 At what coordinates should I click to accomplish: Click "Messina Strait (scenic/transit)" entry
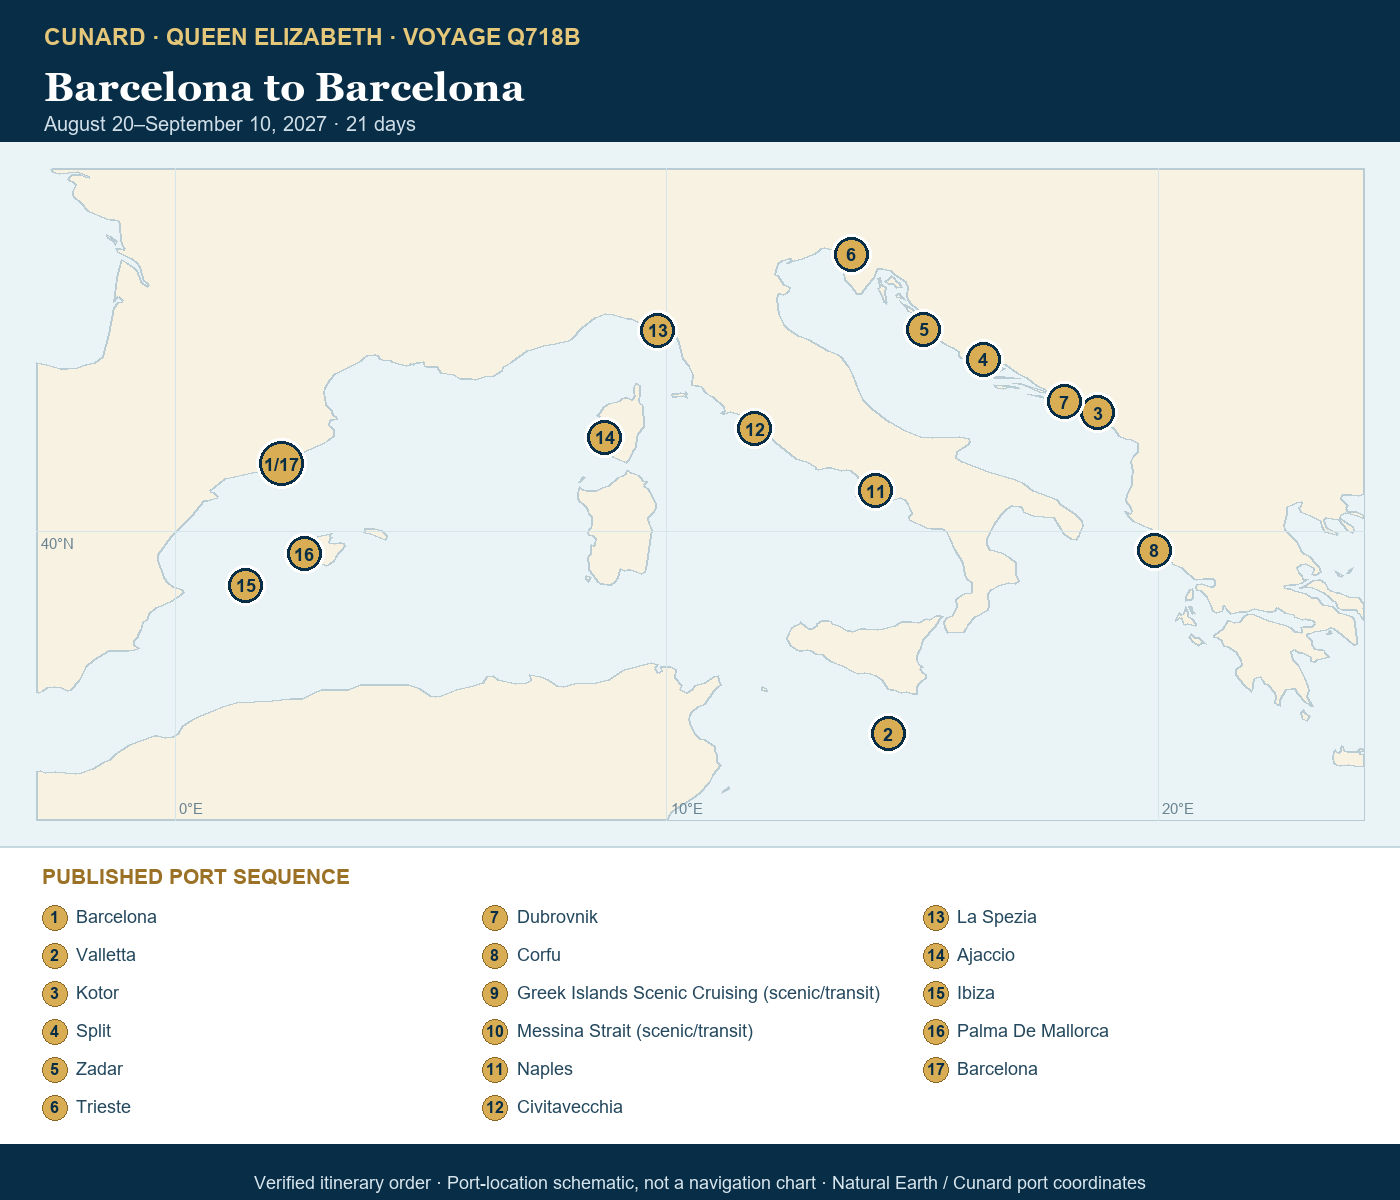tap(635, 1031)
